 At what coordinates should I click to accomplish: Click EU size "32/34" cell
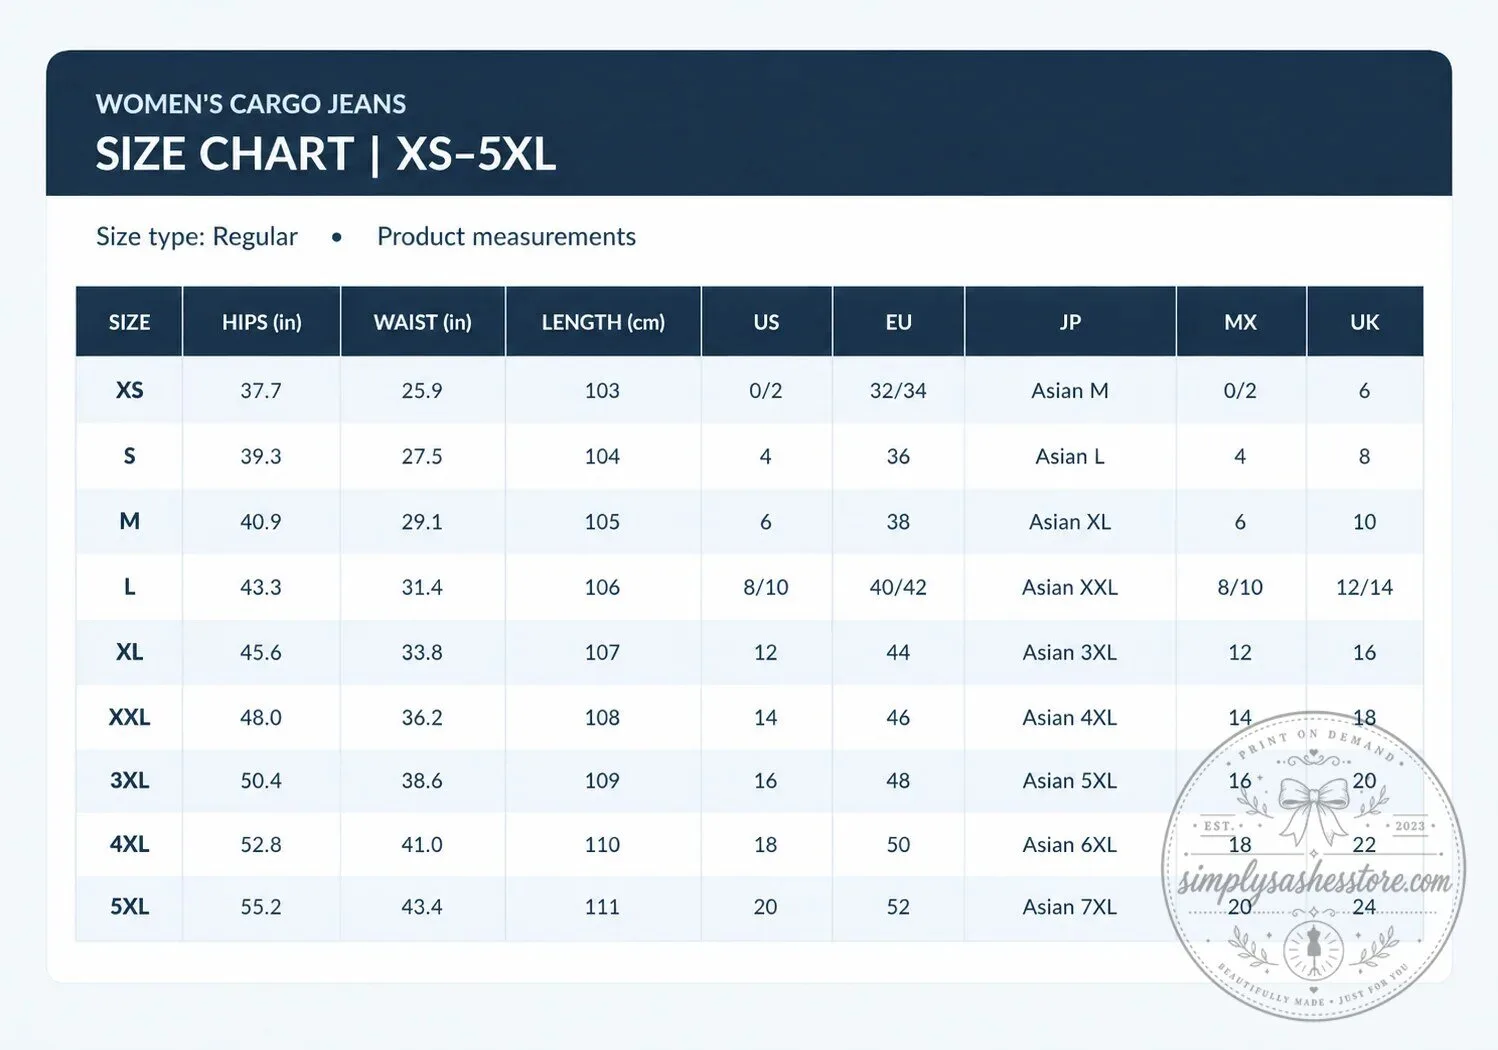(898, 390)
